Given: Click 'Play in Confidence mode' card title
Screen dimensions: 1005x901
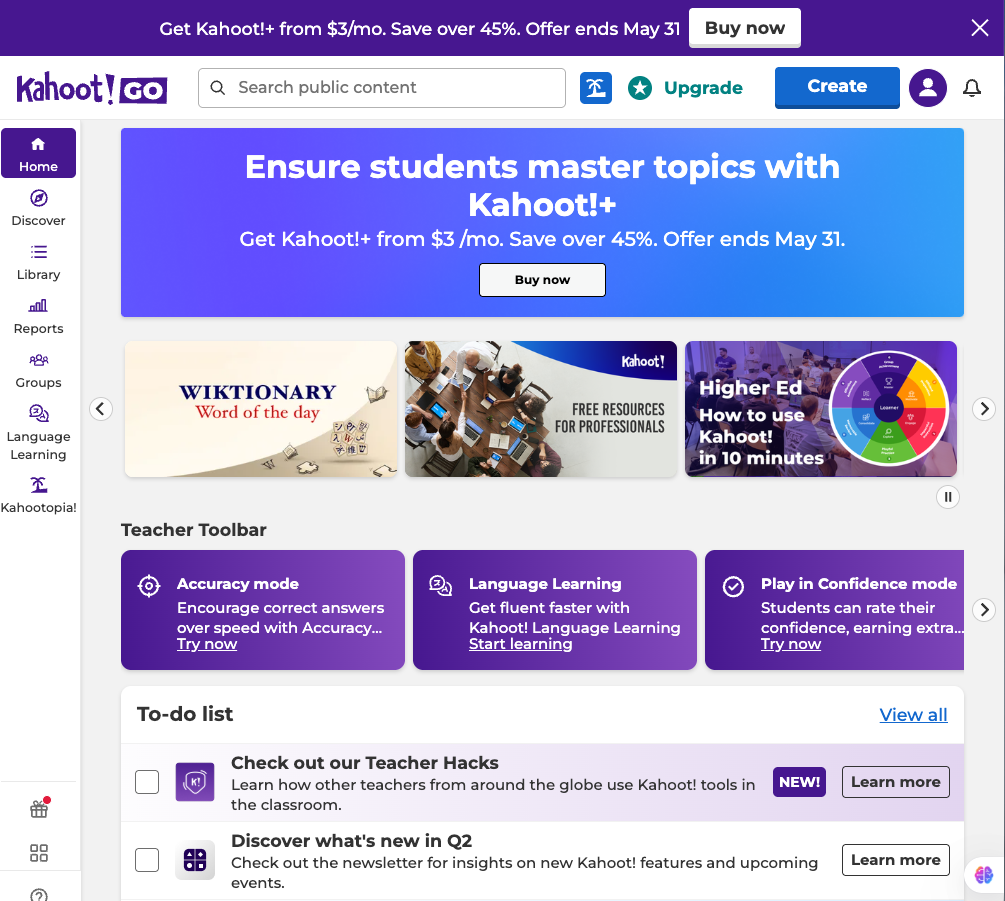Looking at the screenshot, I should click(x=859, y=584).
